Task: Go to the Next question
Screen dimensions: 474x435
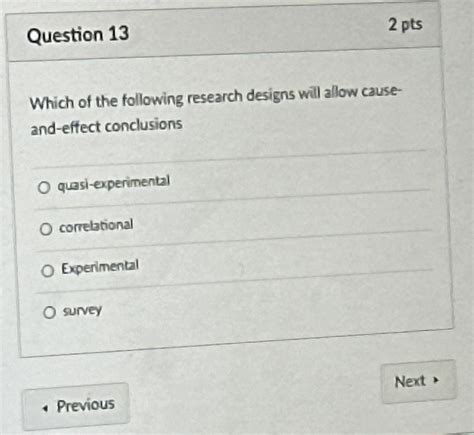Action: tap(418, 382)
